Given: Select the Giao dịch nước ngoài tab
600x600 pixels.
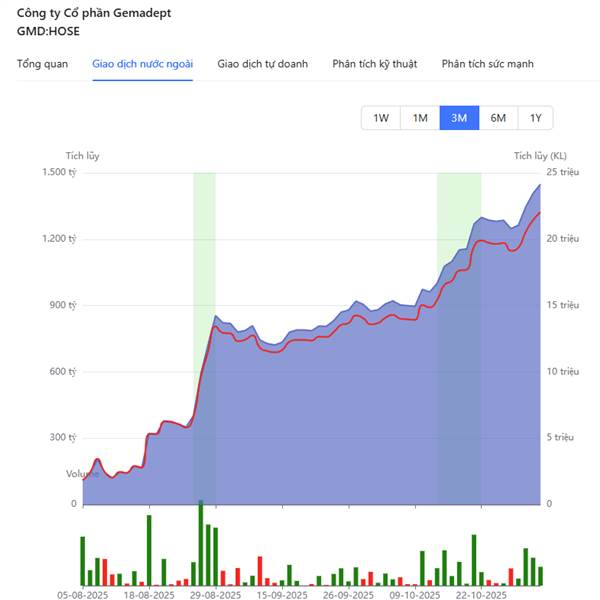Looking at the screenshot, I should coord(143,64).
